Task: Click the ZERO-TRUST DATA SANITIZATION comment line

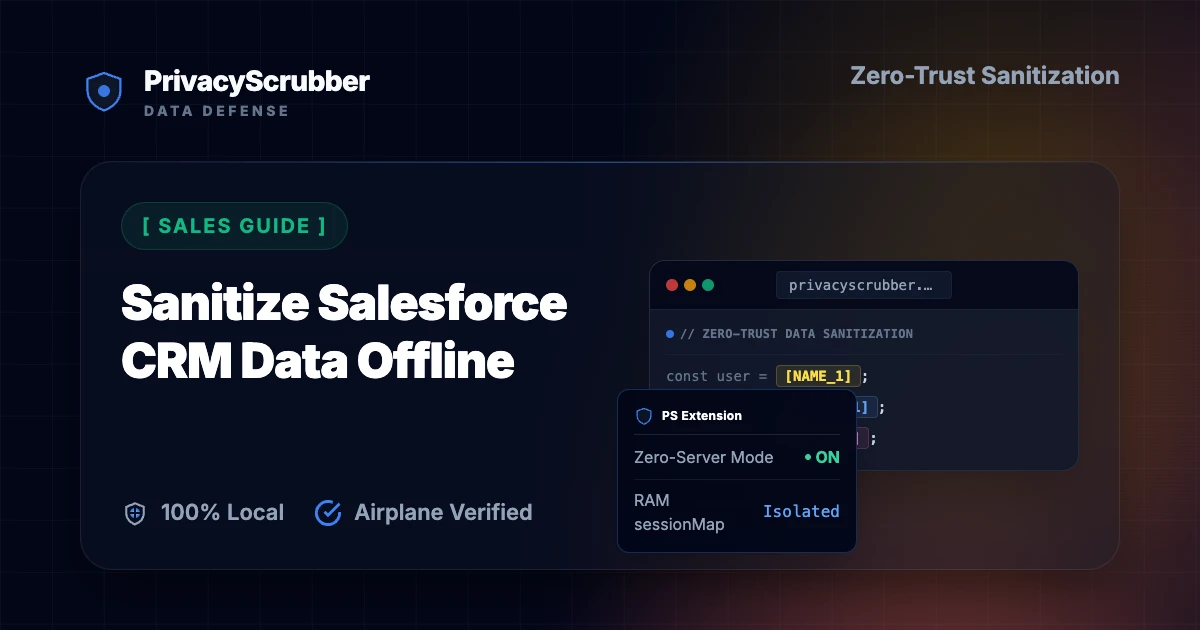Action: 796,334
